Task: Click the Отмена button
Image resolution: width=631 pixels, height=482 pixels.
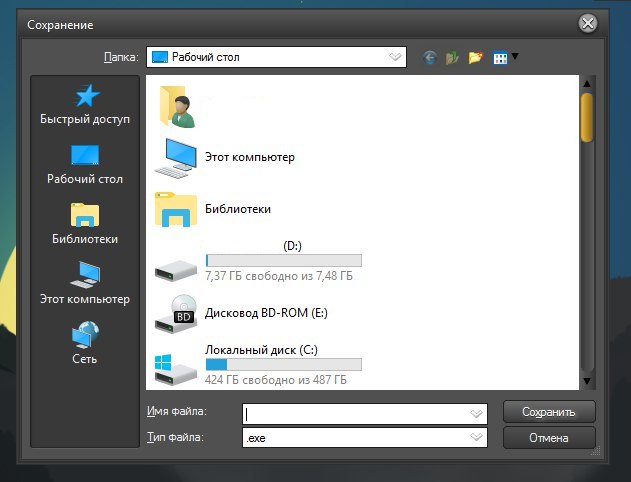Action: (x=549, y=438)
